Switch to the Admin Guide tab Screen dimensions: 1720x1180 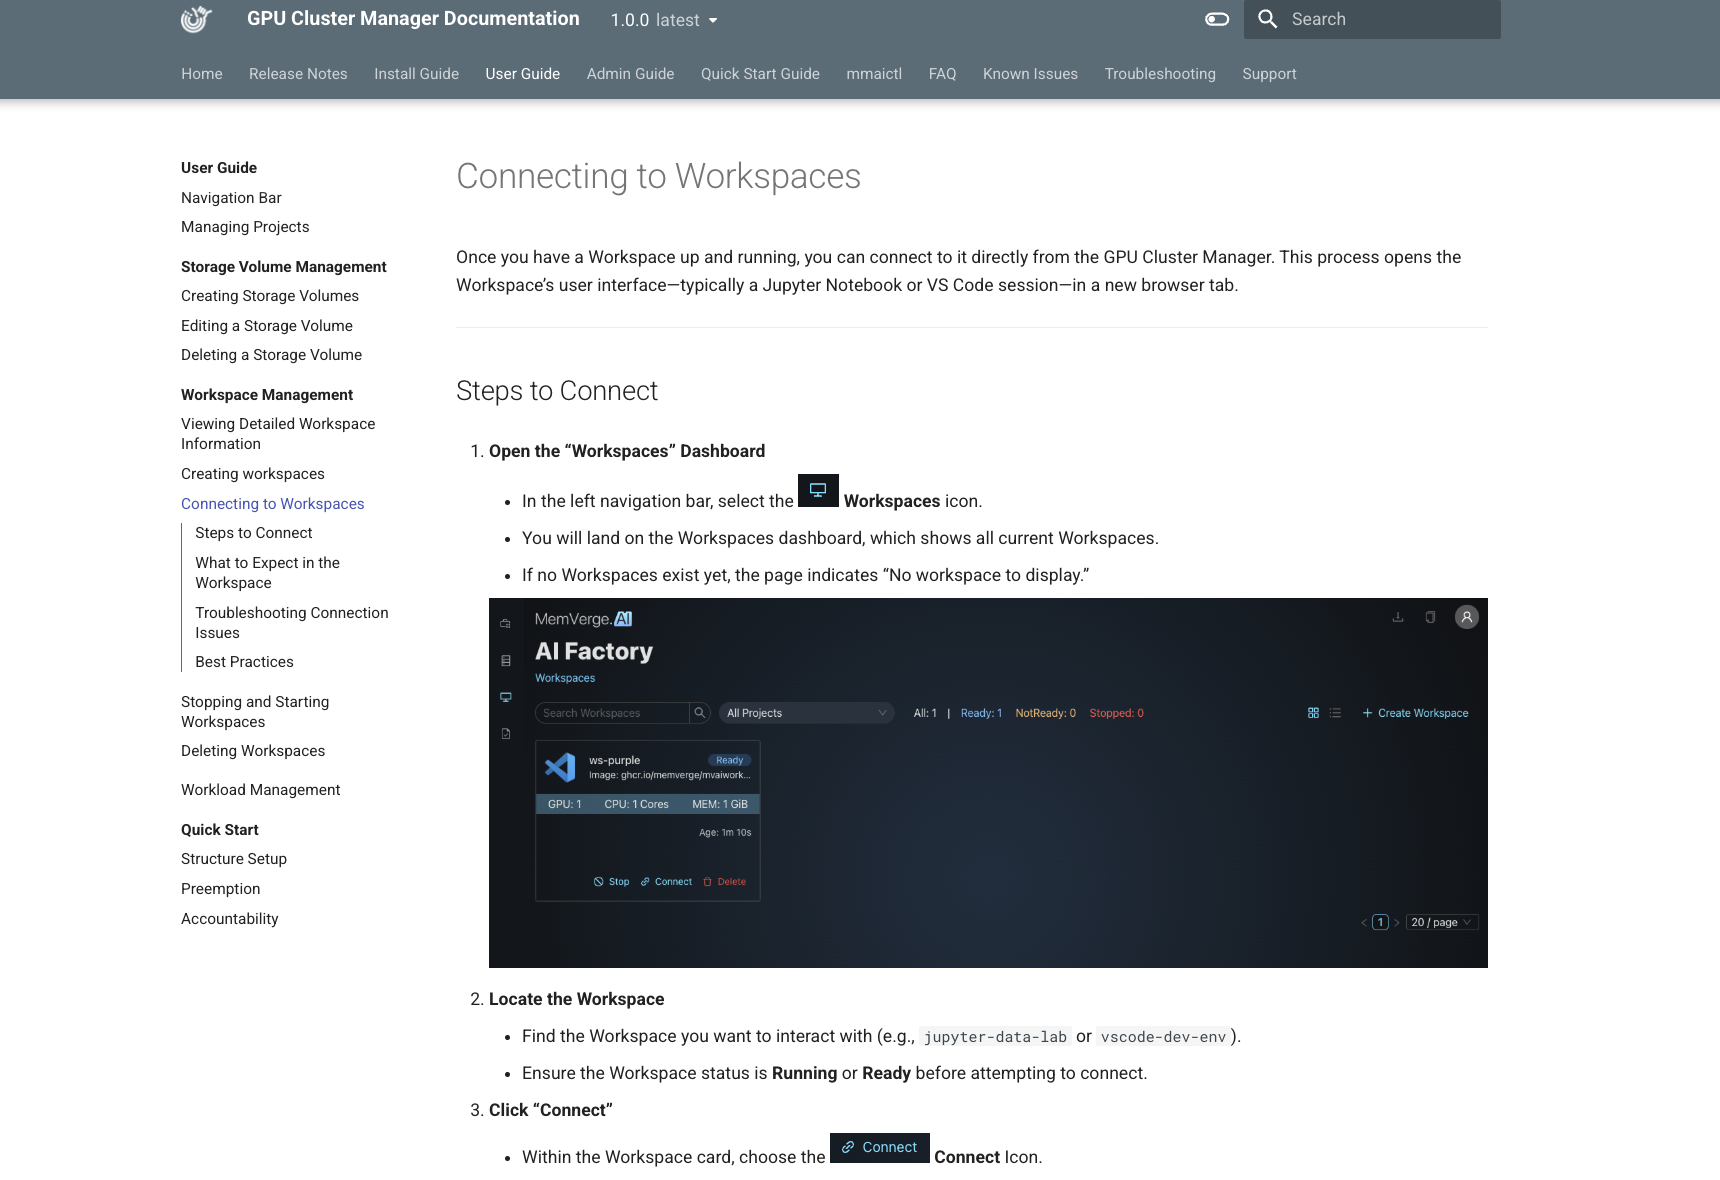630,73
